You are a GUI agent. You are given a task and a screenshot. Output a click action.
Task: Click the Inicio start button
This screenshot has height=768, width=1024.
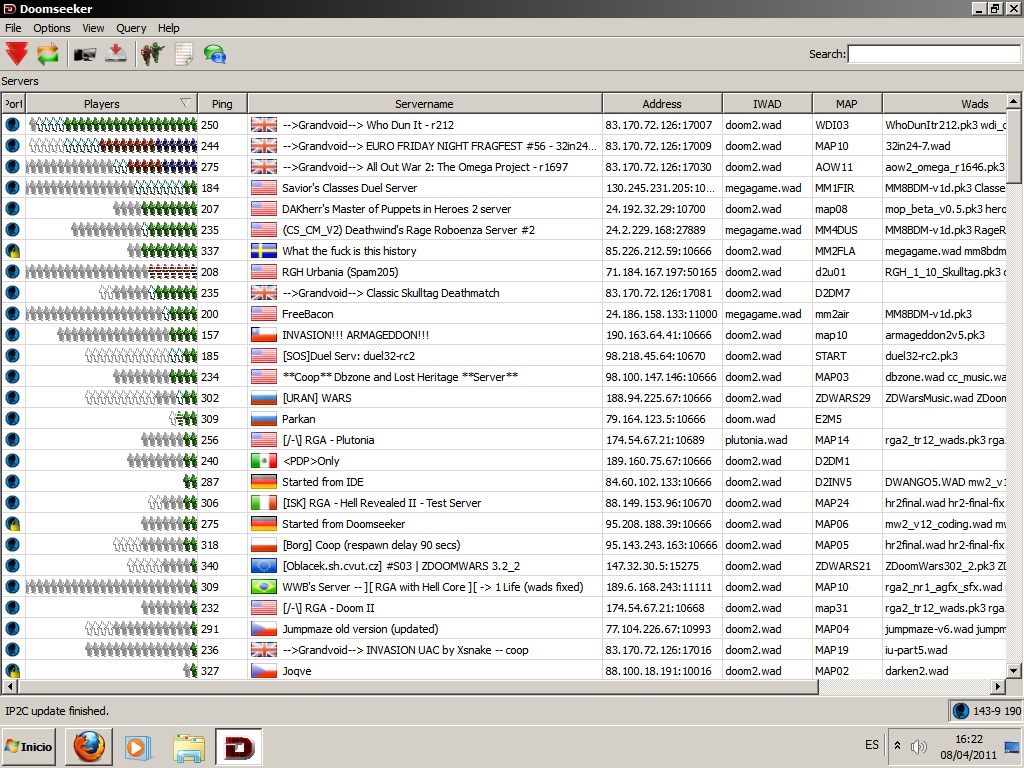(29, 746)
